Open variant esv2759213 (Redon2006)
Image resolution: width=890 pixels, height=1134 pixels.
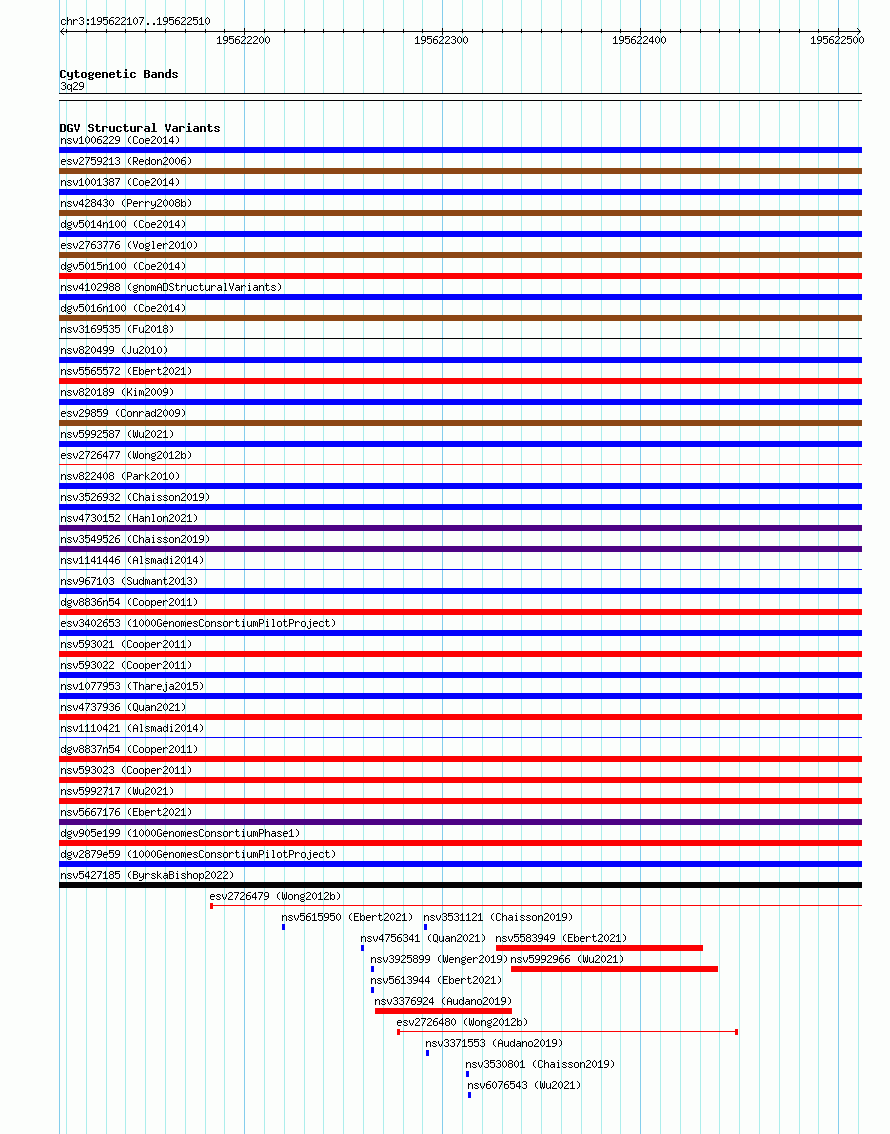click(x=126, y=161)
